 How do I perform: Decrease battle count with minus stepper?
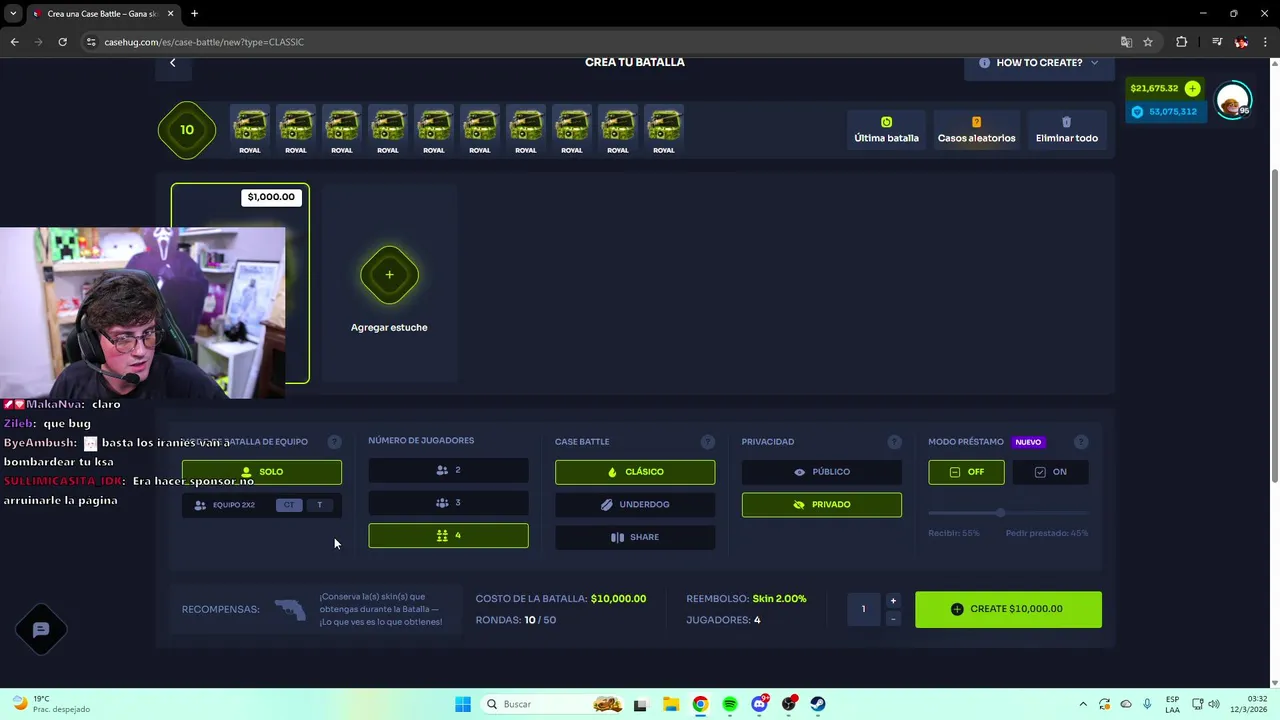pyautogui.click(x=893, y=619)
